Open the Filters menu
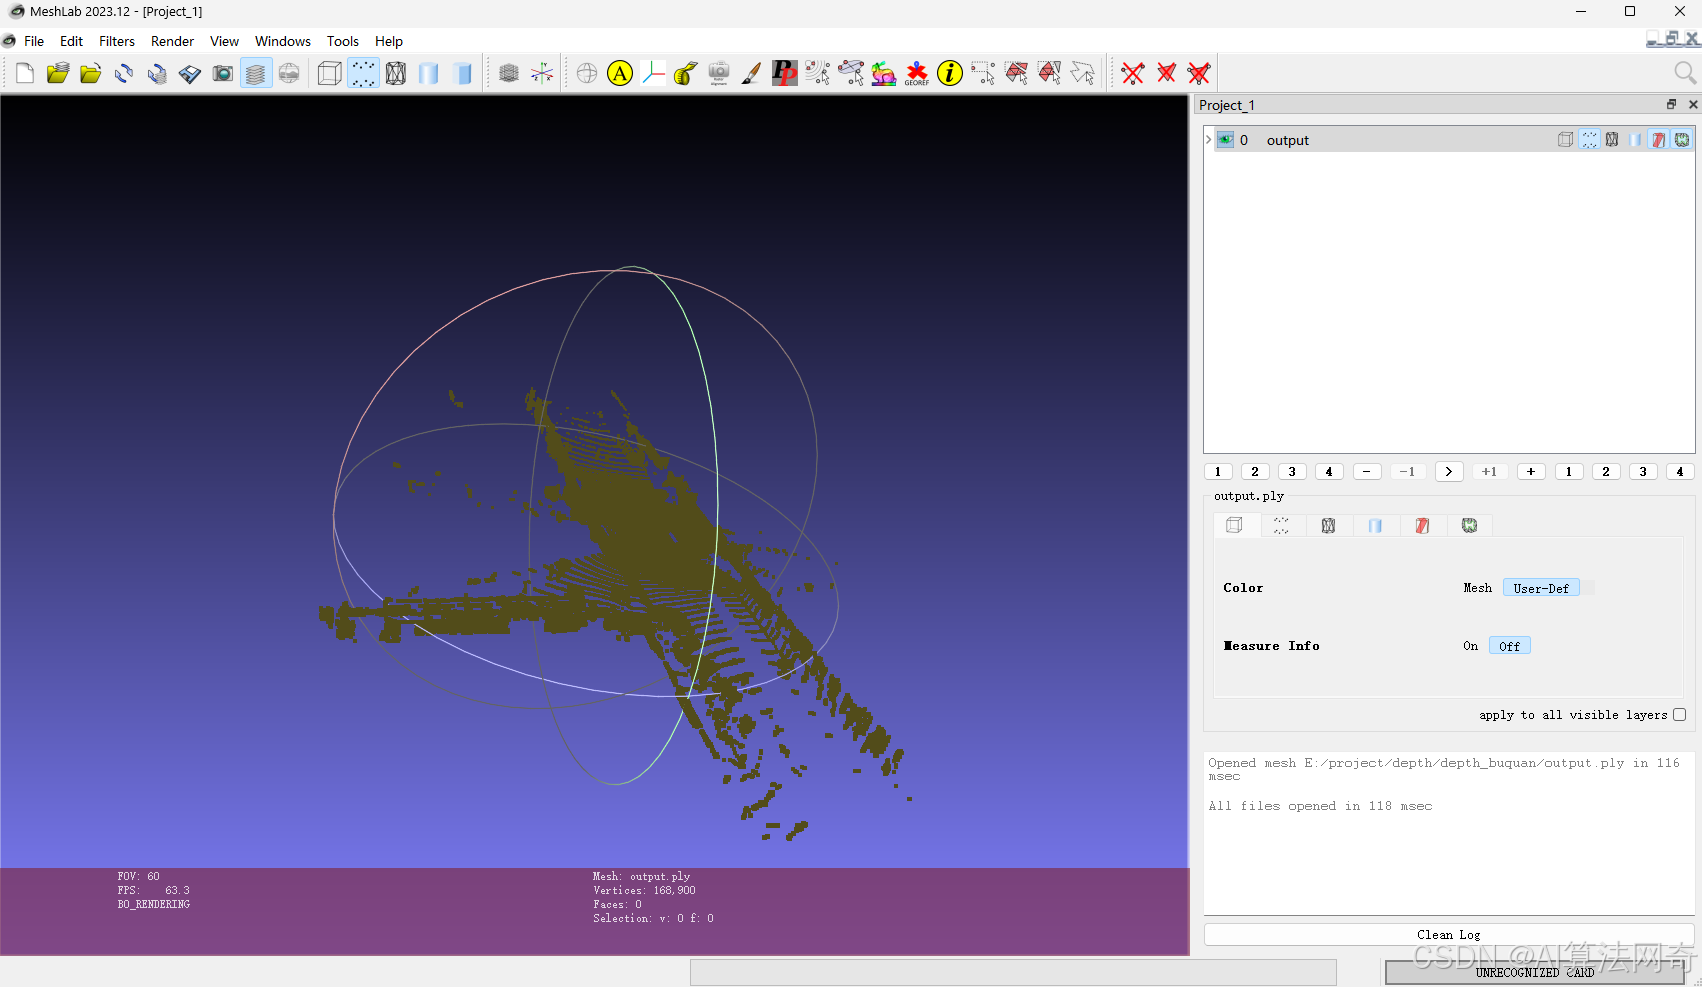This screenshot has height=987, width=1702. [117, 41]
